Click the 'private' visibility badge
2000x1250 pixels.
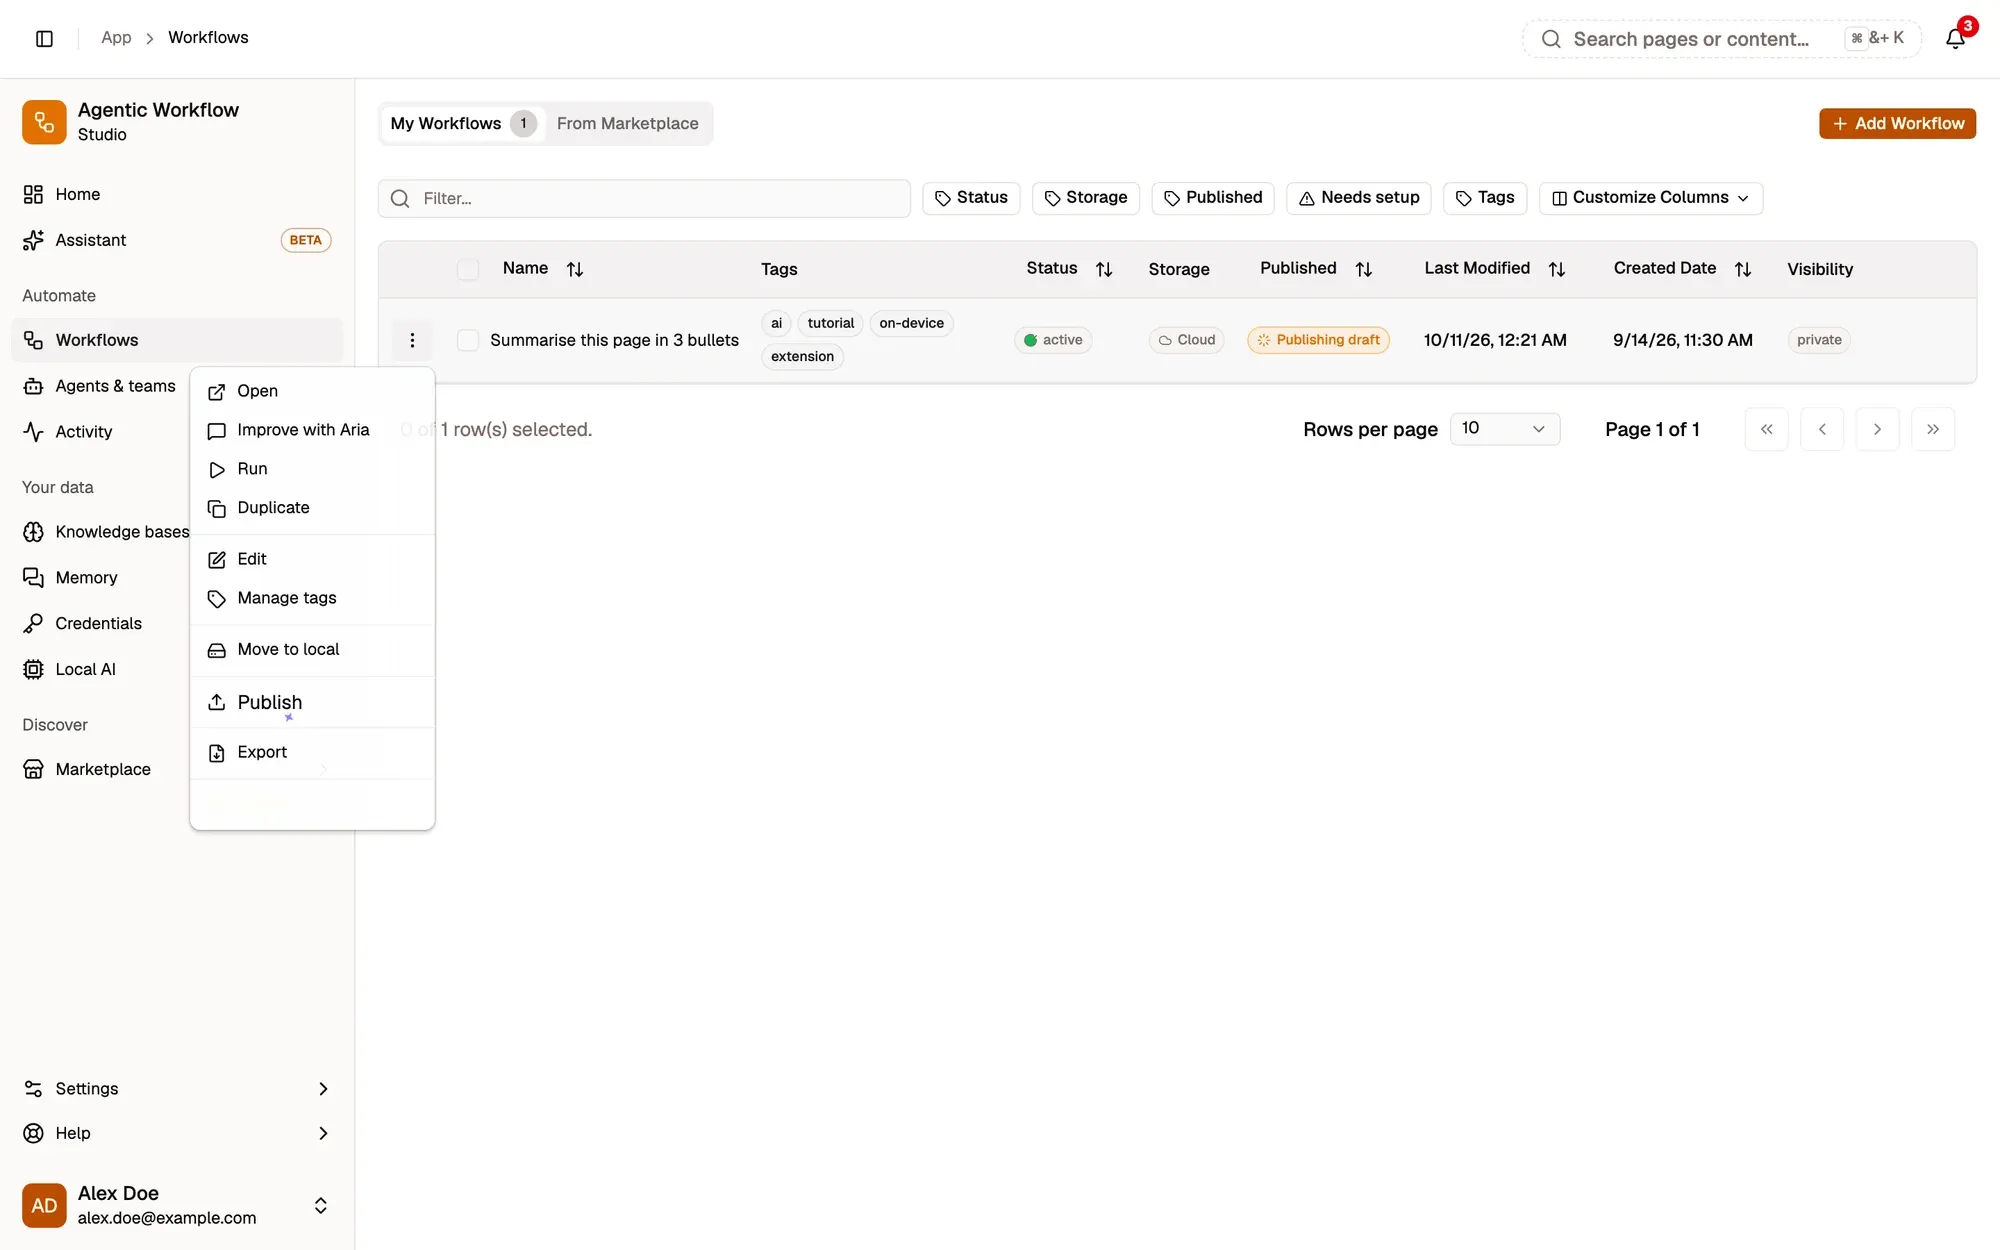pos(1819,340)
